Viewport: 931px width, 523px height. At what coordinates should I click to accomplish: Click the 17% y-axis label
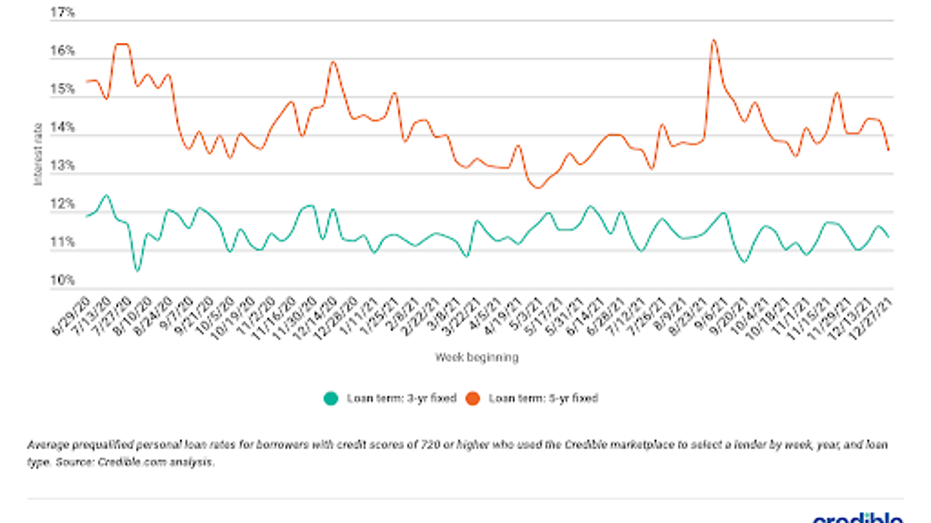click(x=62, y=12)
